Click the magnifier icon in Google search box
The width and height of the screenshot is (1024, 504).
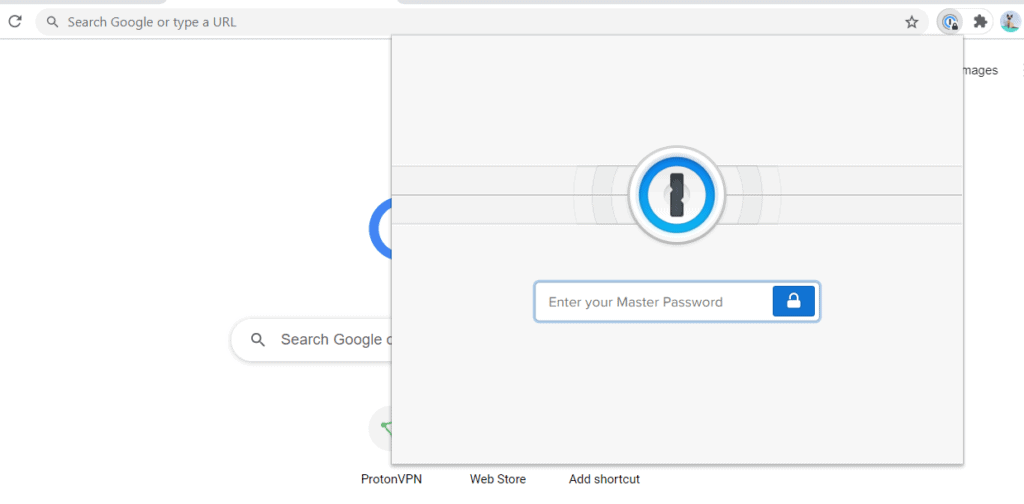pyautogui.click(x=258, y=340)
